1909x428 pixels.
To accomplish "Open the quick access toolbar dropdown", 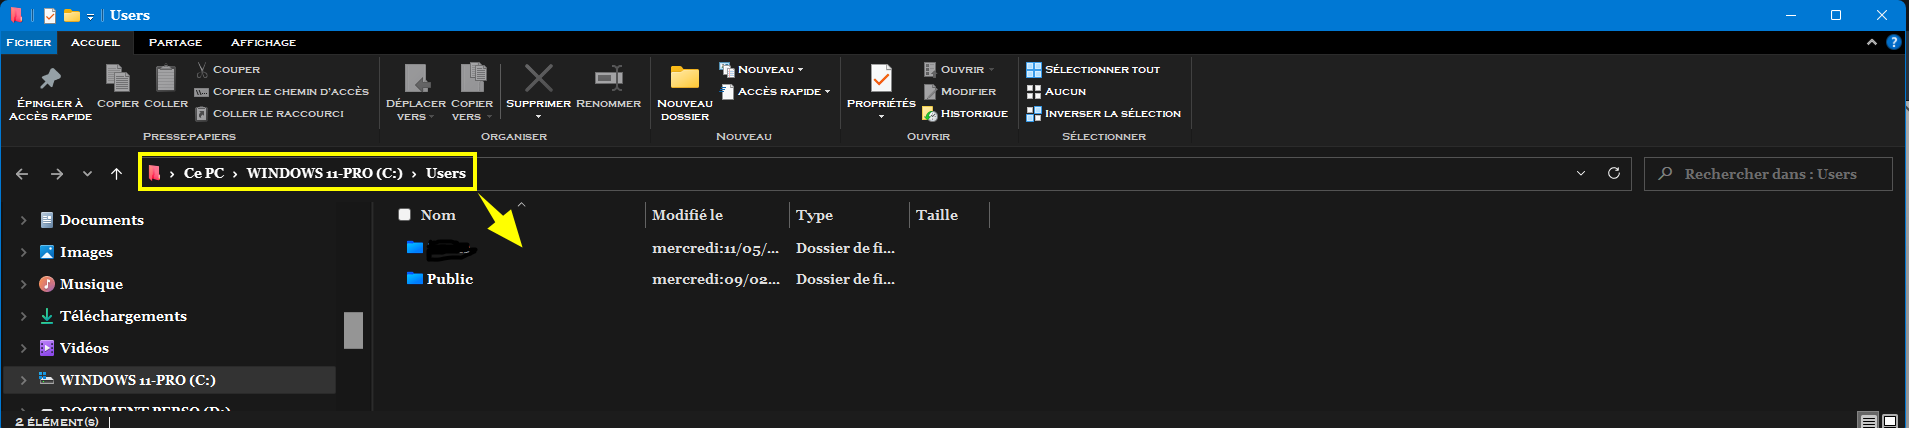I will [x=90, y=16].
